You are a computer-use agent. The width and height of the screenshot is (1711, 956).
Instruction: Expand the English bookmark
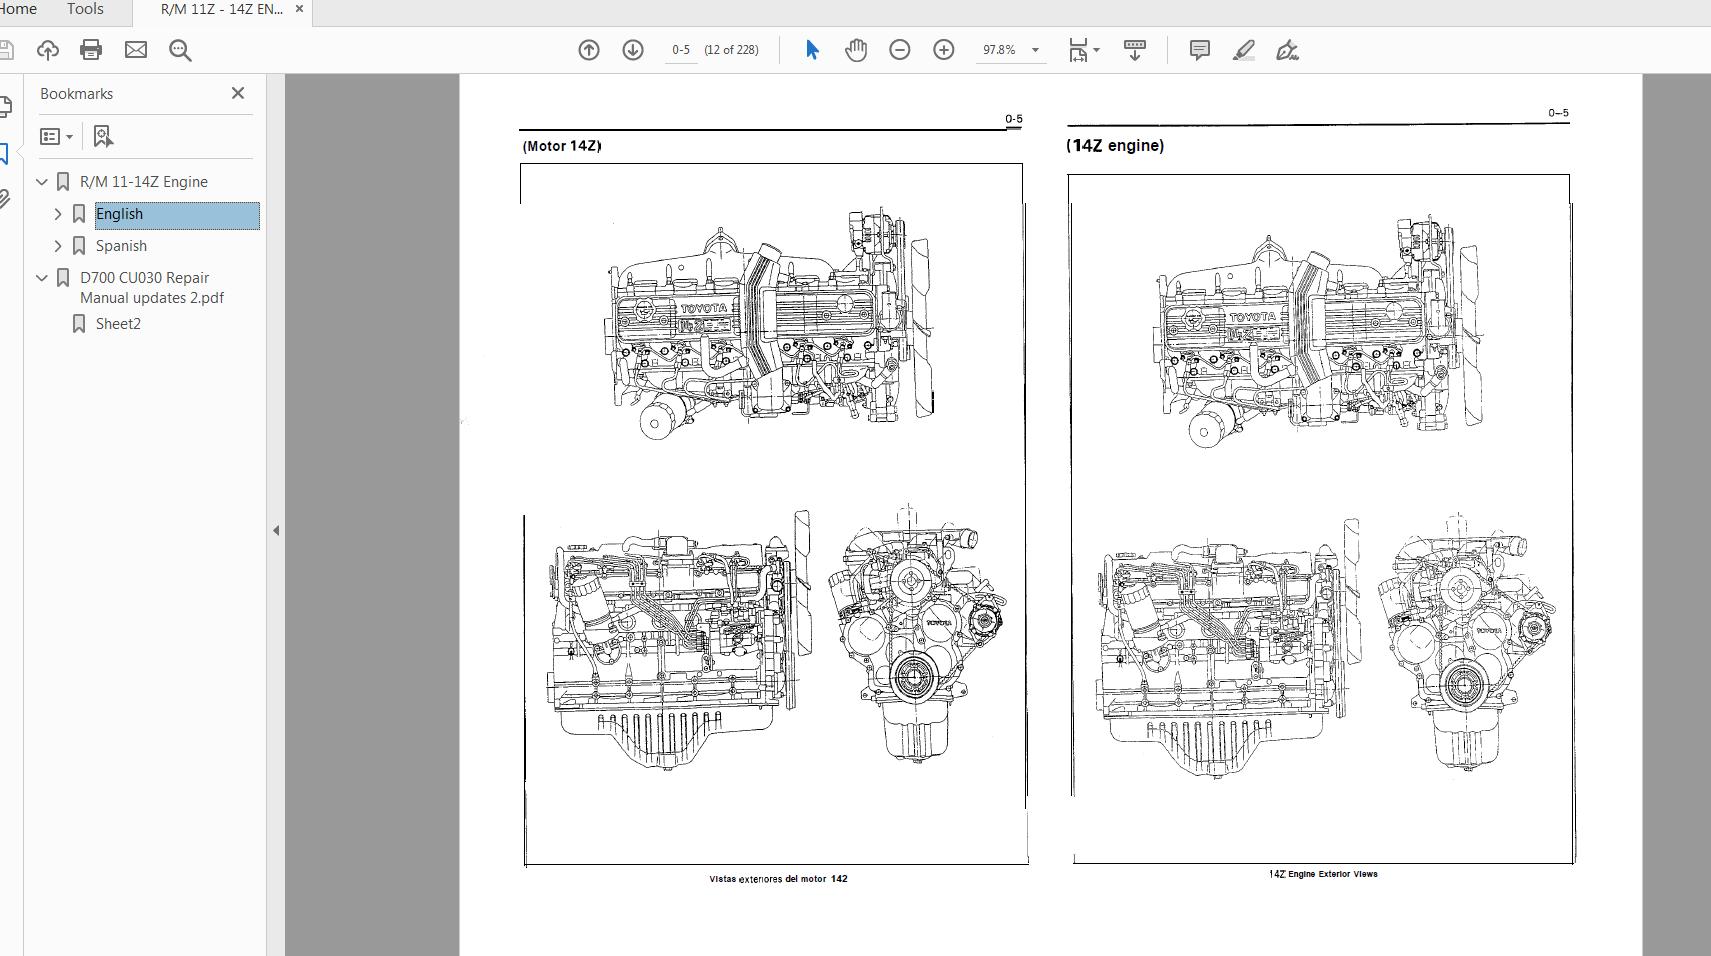pos(58,214)
